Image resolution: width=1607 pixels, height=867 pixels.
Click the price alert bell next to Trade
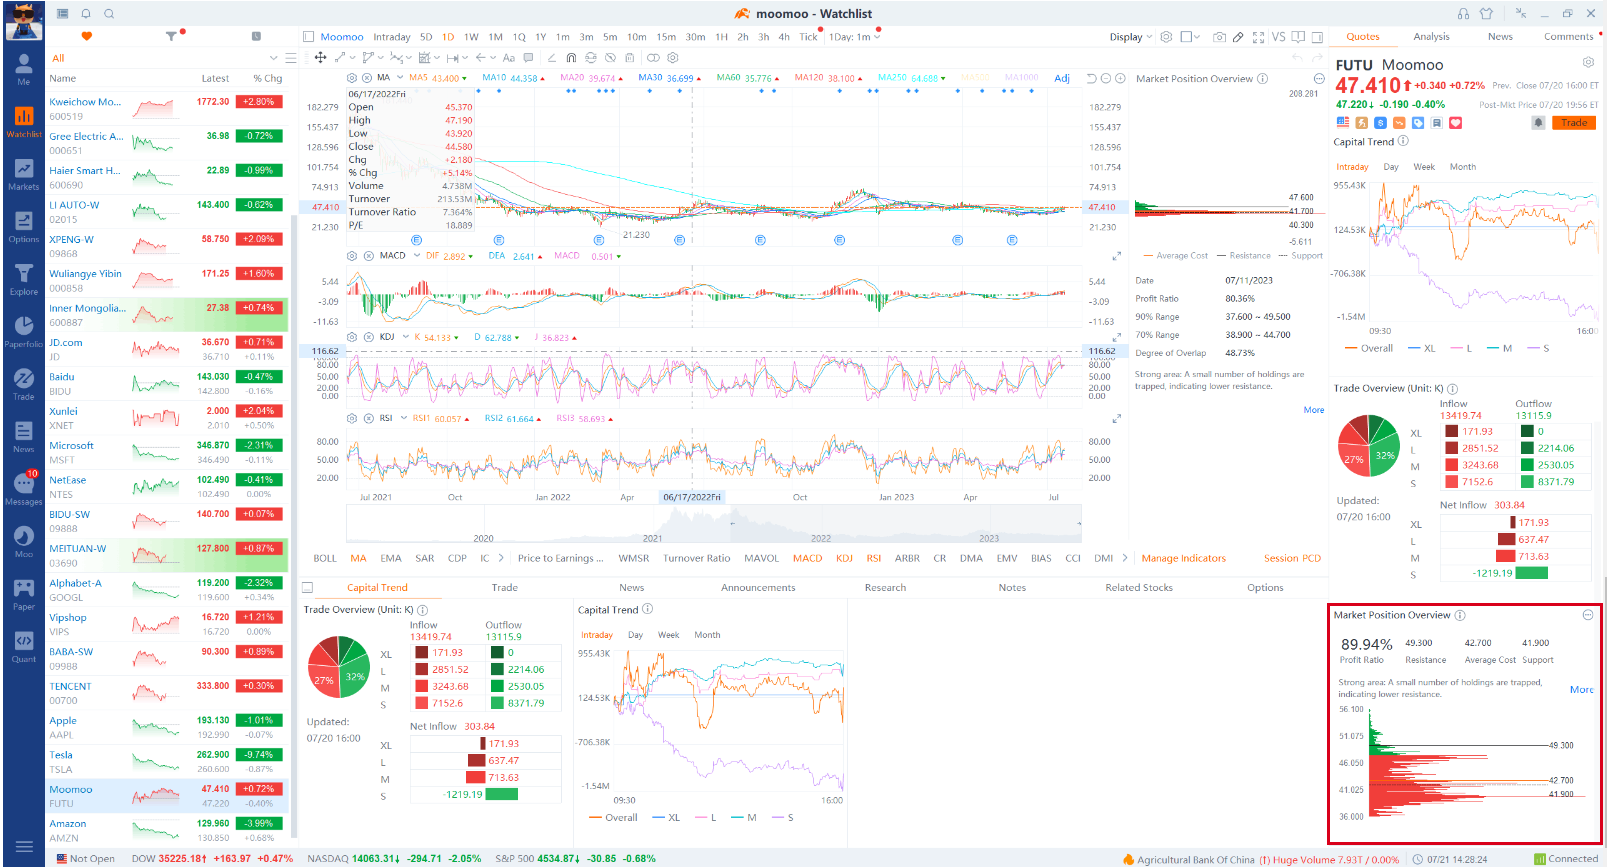(x=1538, y=123)
